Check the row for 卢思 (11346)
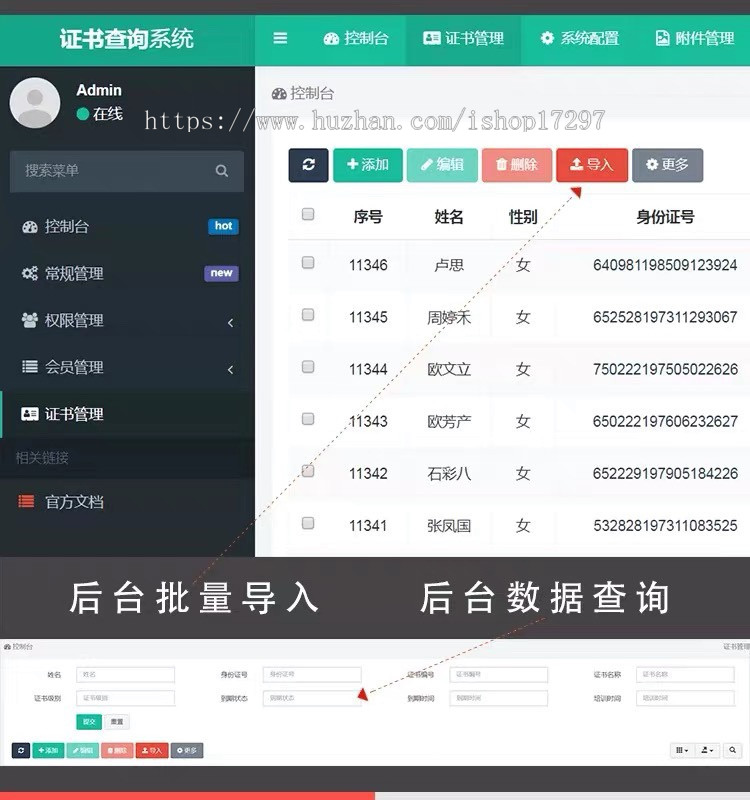 pos(308,263)
